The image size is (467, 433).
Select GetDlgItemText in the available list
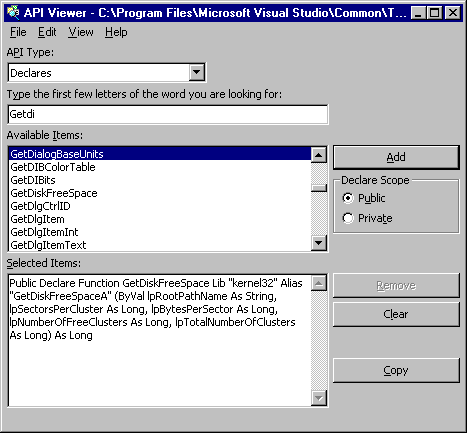[x=160, y=245]
